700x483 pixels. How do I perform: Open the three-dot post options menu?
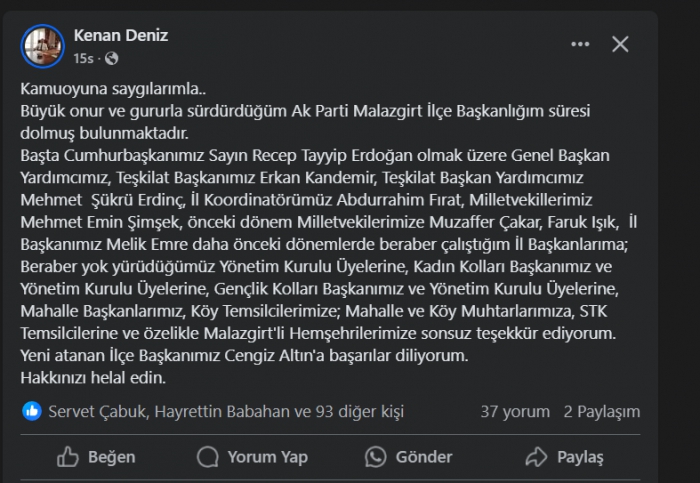pos(580,44)
